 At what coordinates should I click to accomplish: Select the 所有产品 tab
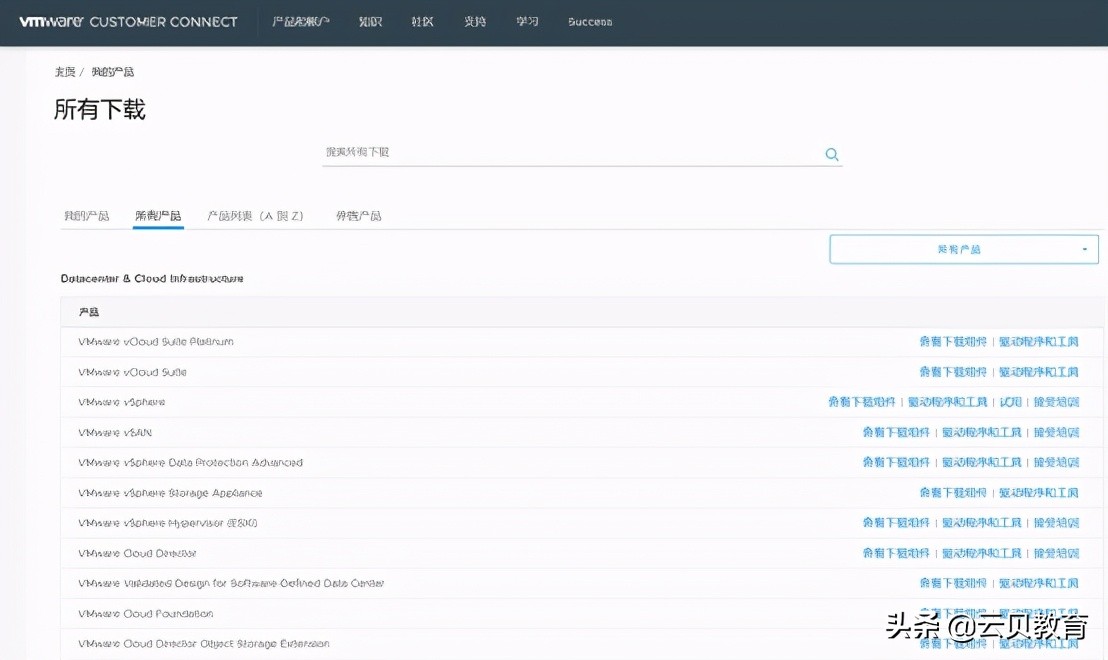(158, 216)
